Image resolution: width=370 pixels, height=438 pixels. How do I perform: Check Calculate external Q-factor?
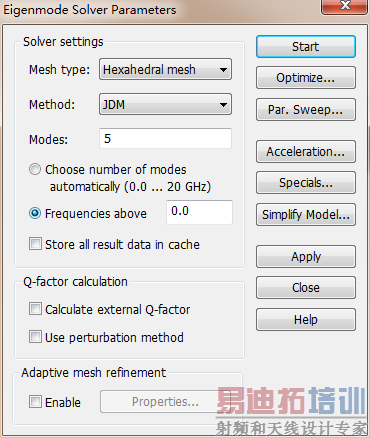click(x=35, y=309)
